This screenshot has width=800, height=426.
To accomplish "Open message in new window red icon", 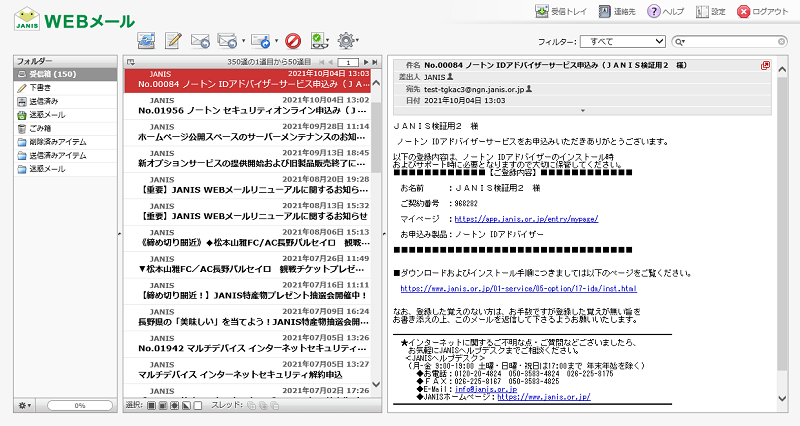I will click(765, 65).
